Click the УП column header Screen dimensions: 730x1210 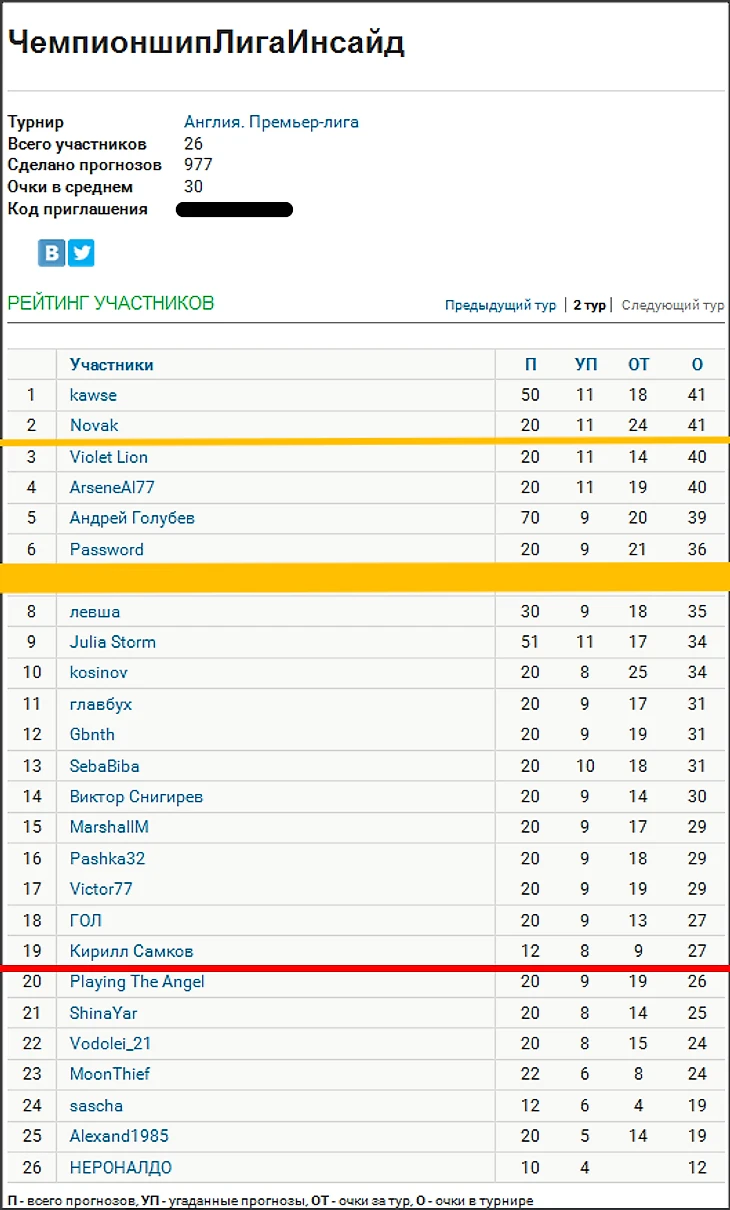[586, 365]
